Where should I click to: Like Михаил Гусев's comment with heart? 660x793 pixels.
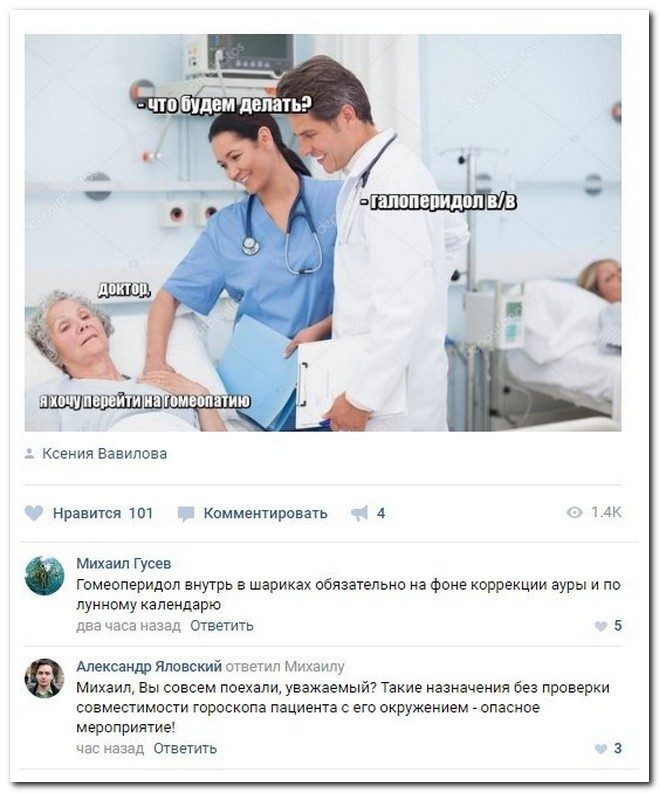click(600, 626)
